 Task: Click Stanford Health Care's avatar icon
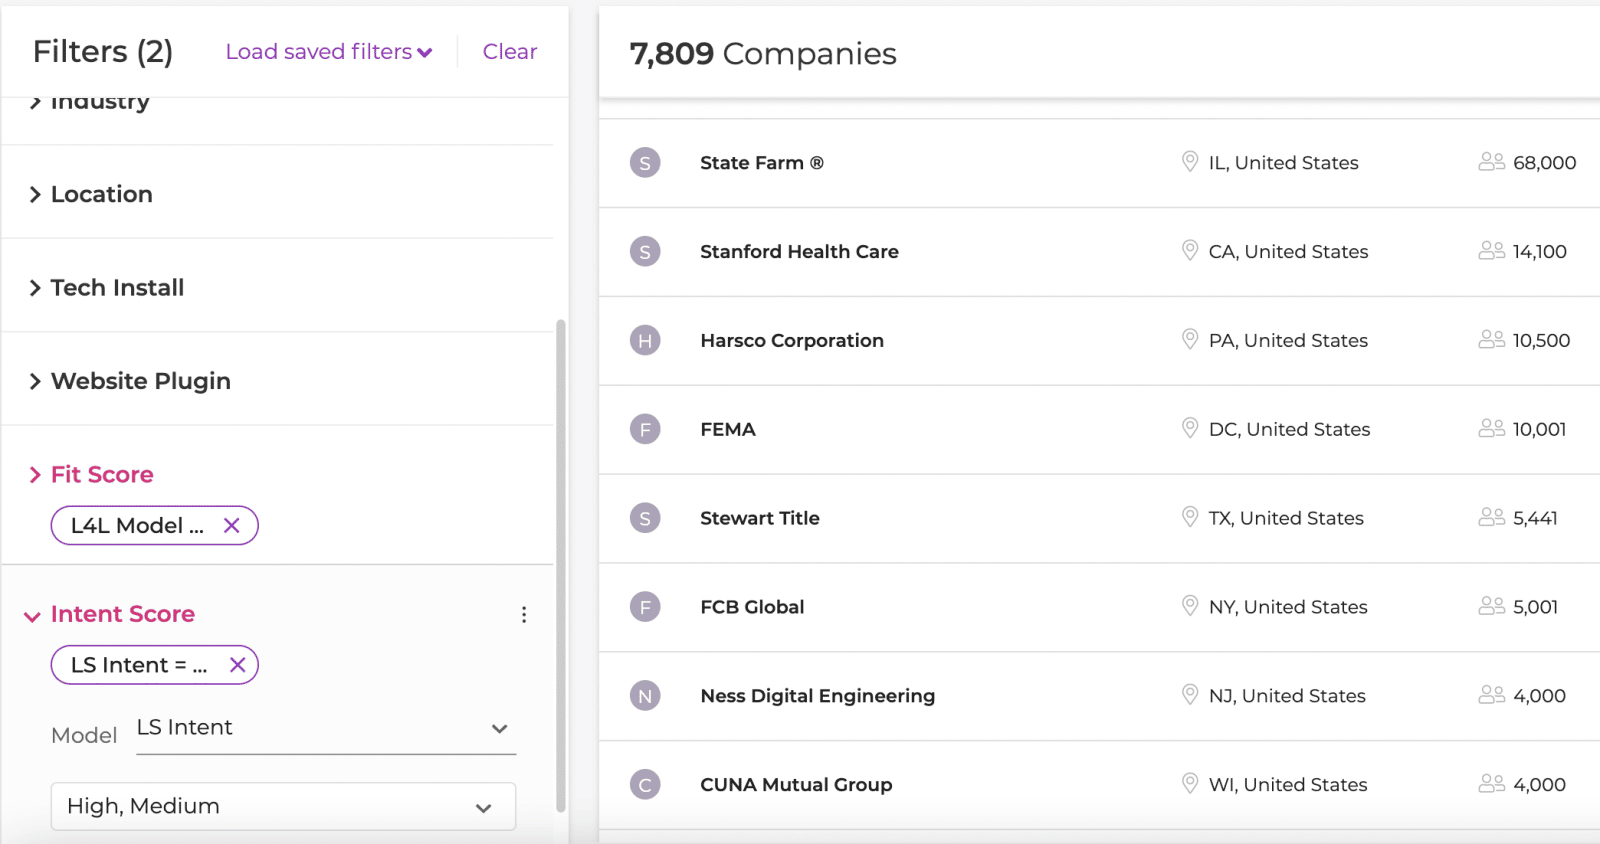click(x=645, y=251)
